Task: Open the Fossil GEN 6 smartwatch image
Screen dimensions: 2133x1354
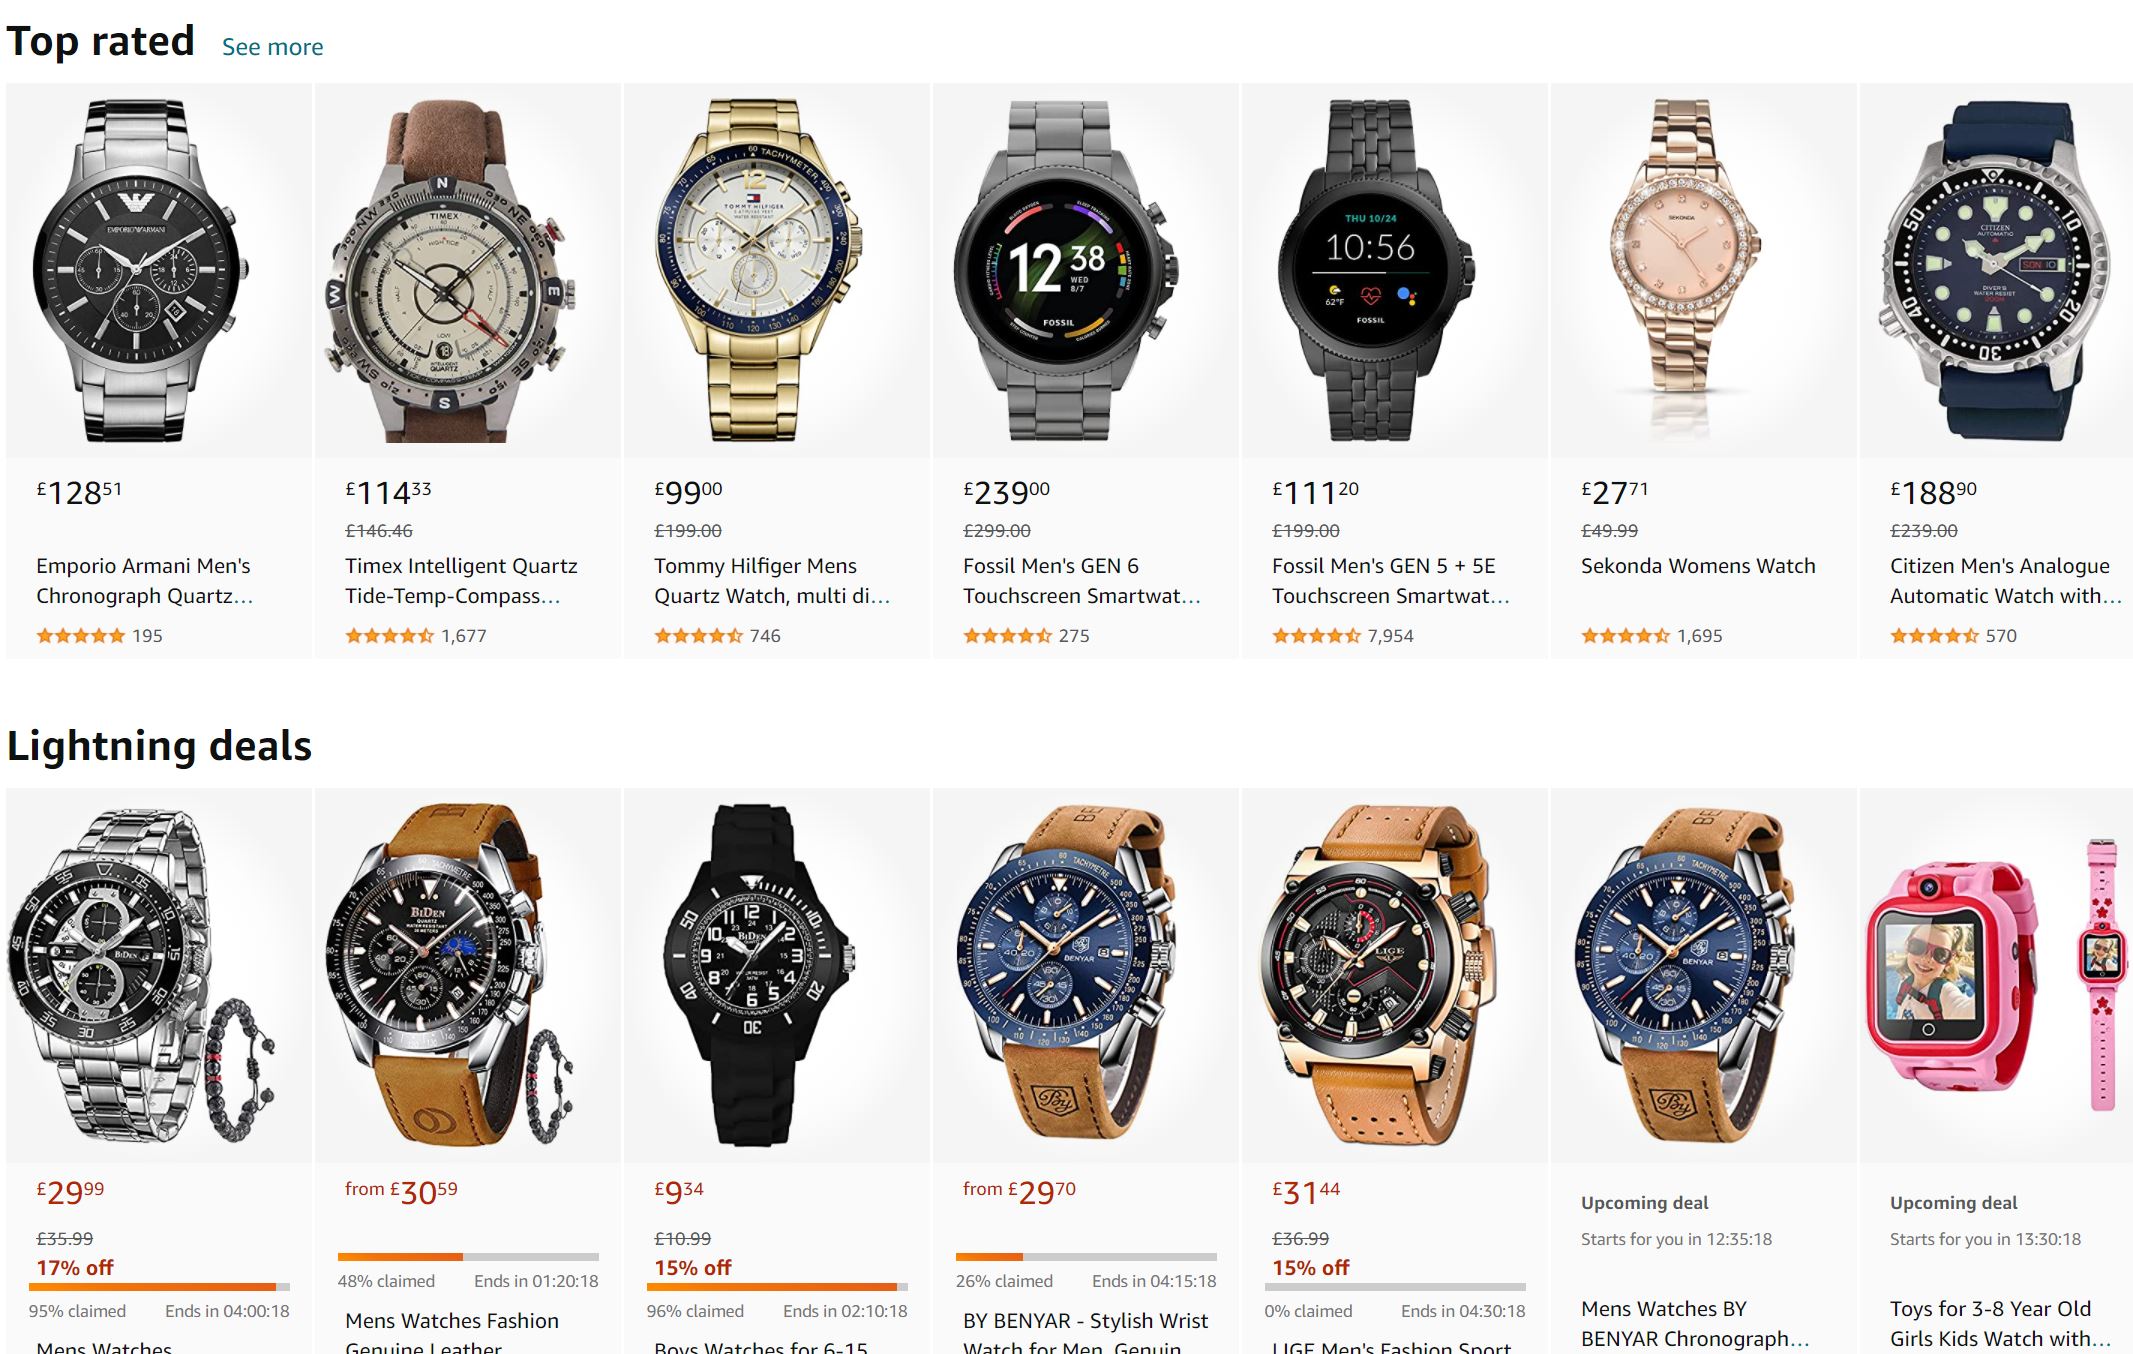Action: pyautogui.click(x=1067, y=270)
